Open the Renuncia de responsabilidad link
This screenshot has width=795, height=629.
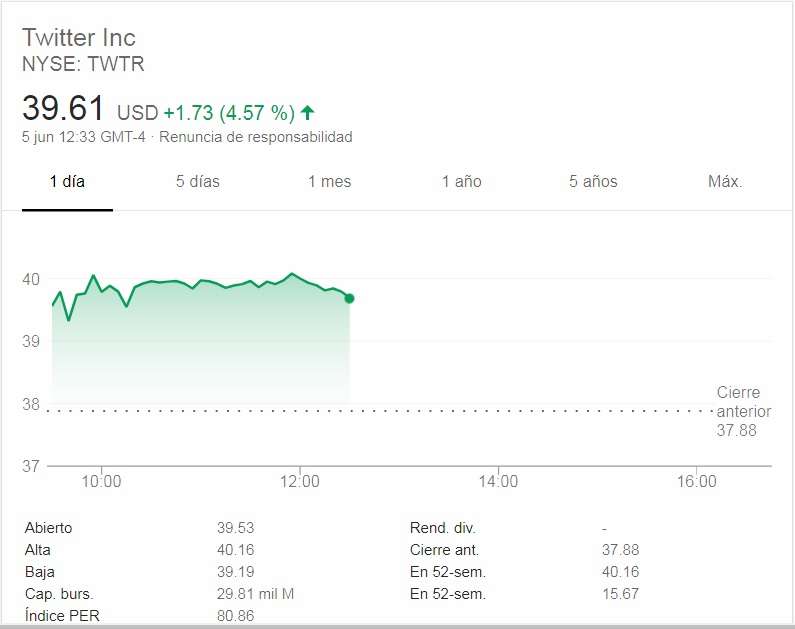coord(256,137)
